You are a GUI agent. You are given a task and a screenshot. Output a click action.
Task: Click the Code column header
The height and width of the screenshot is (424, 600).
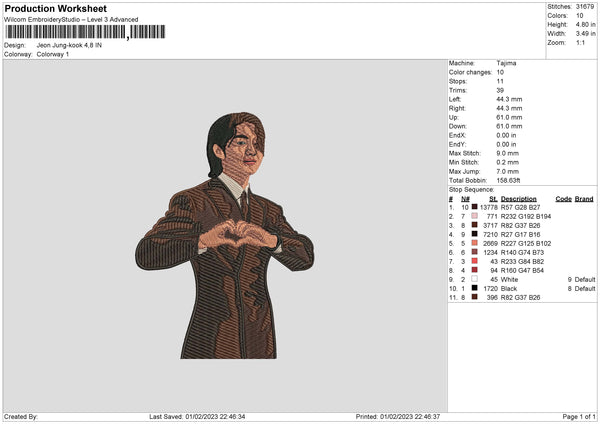pyautogui.click(x=563, y=199)
